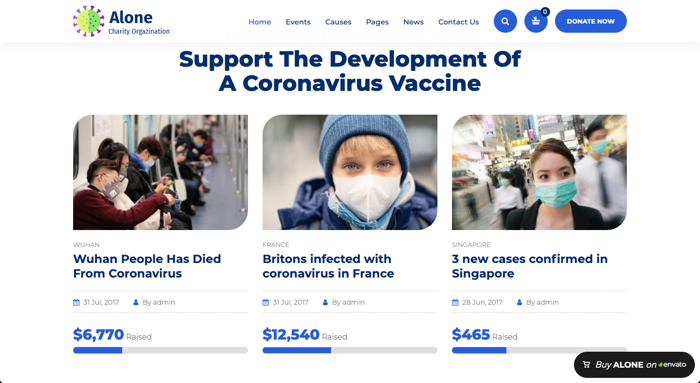Click the $12,540 raised progress bar

click(x=350, y=350)
